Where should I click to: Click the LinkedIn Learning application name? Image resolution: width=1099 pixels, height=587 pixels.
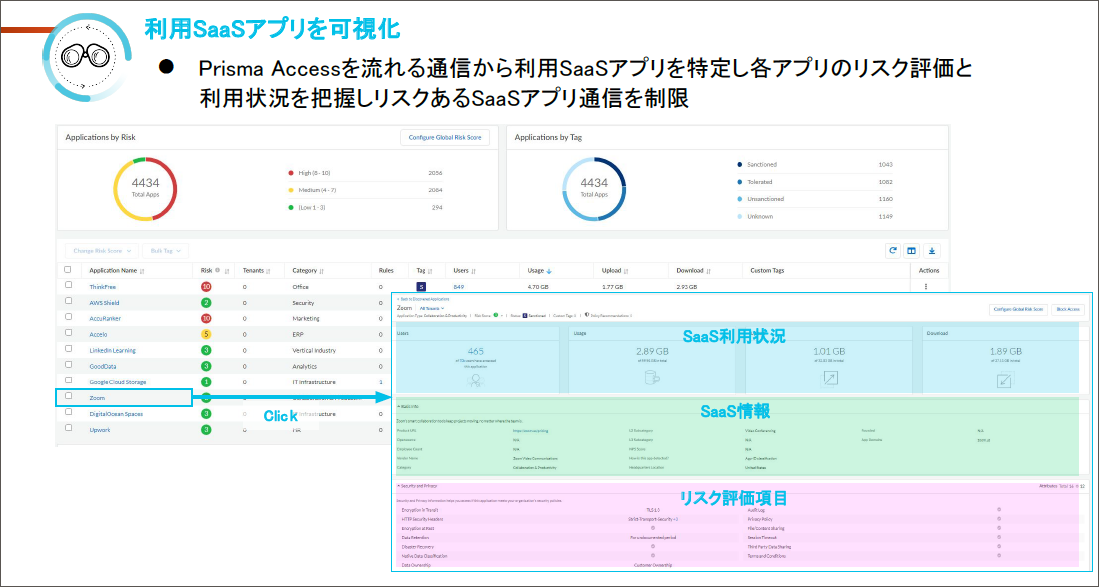(x=112, y=350)
